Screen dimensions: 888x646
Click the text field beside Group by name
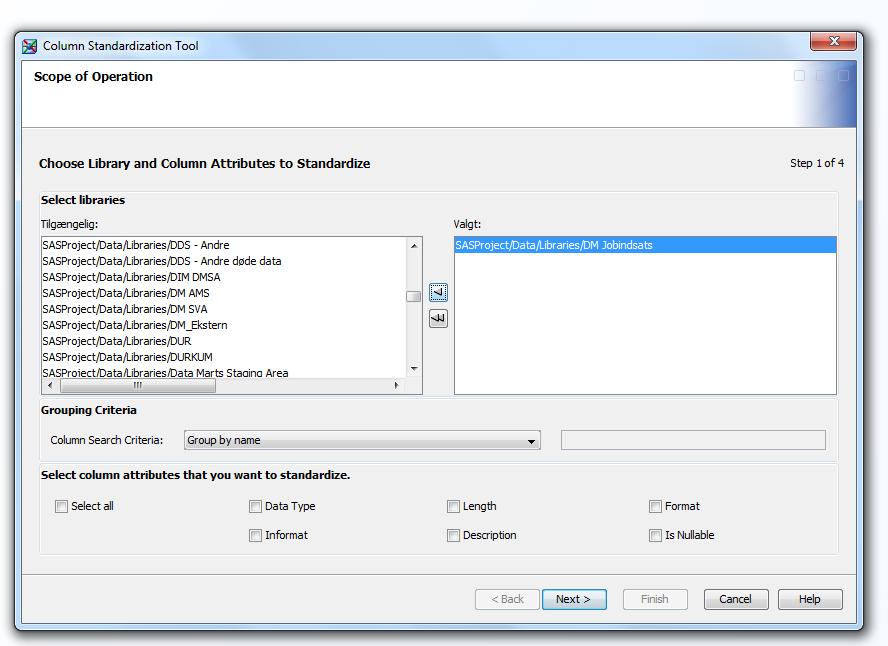(693, 440)
